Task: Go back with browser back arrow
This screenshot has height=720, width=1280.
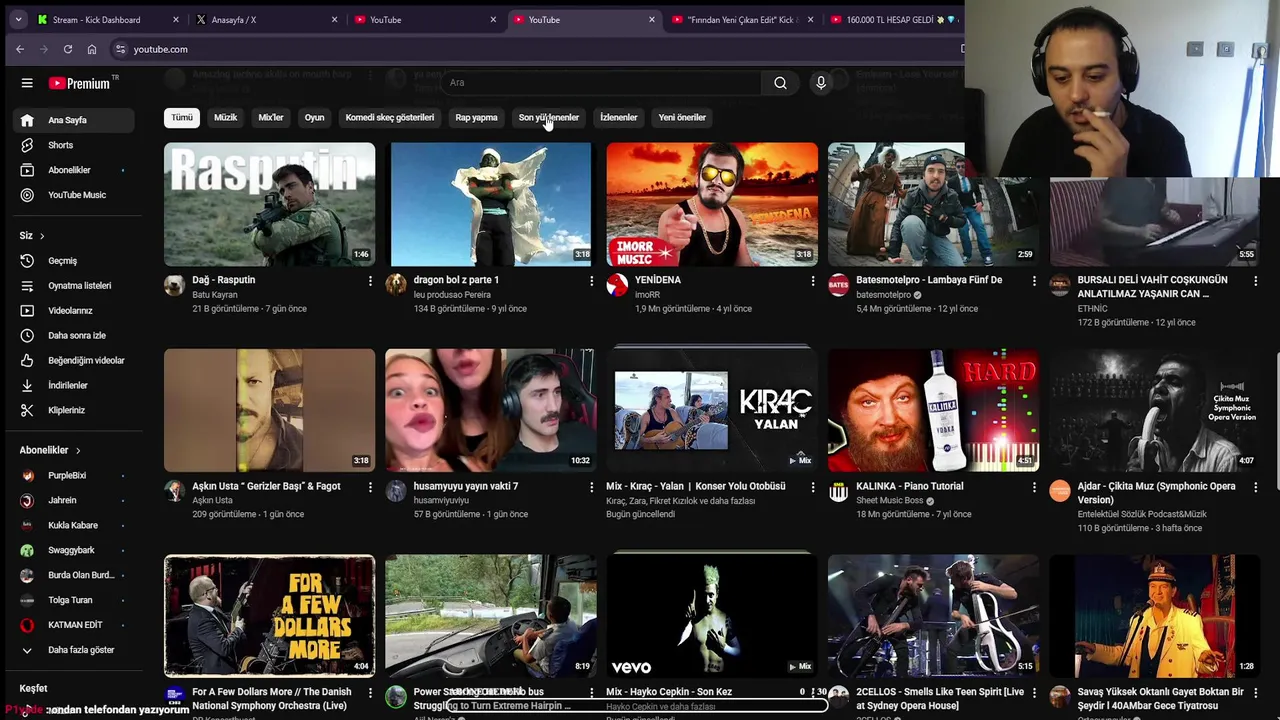Action: (x=20, y=49)
